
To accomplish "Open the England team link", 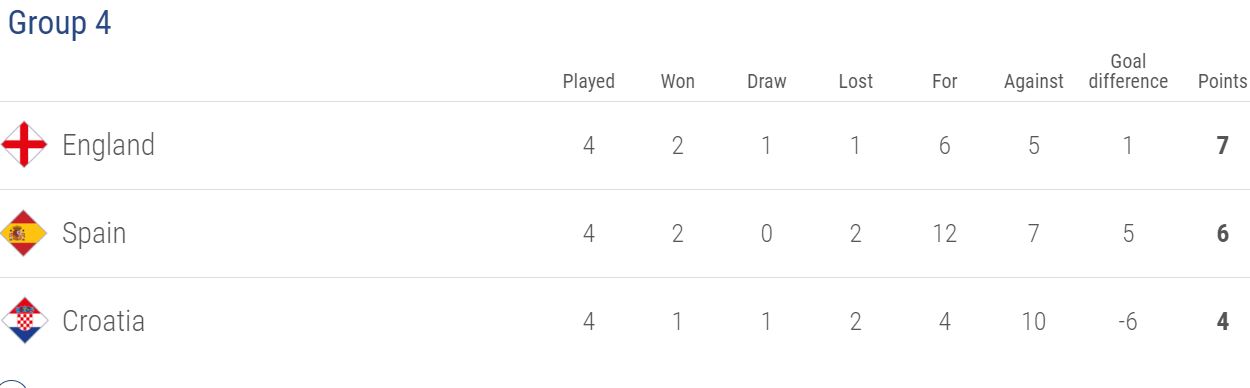I will click(x=108, y=146).
